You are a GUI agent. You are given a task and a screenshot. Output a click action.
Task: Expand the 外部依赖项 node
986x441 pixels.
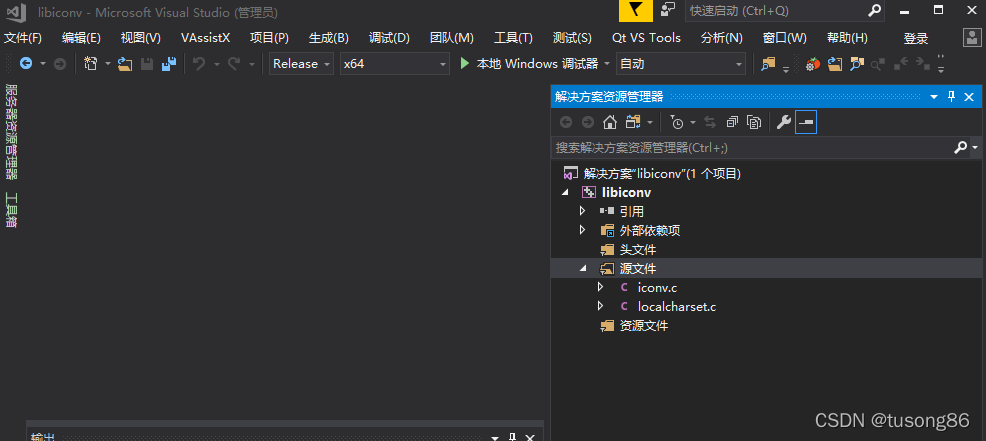(582, 230)
